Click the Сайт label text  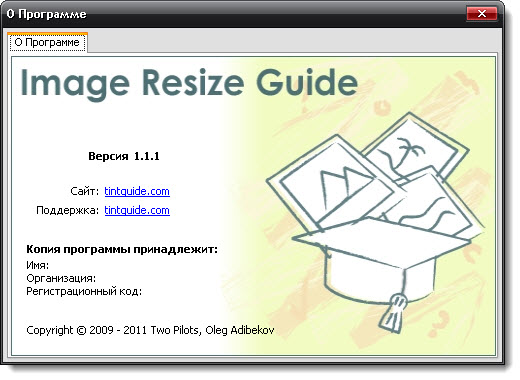tap(84, 191)
